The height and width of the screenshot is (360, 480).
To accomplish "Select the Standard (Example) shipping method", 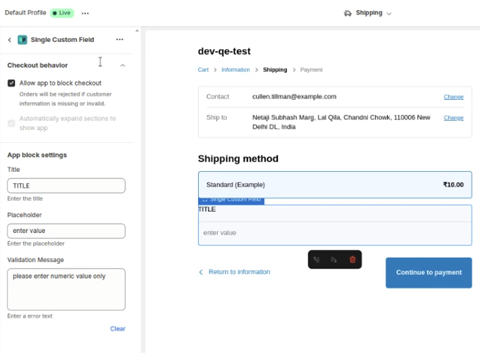I will 335,185.
